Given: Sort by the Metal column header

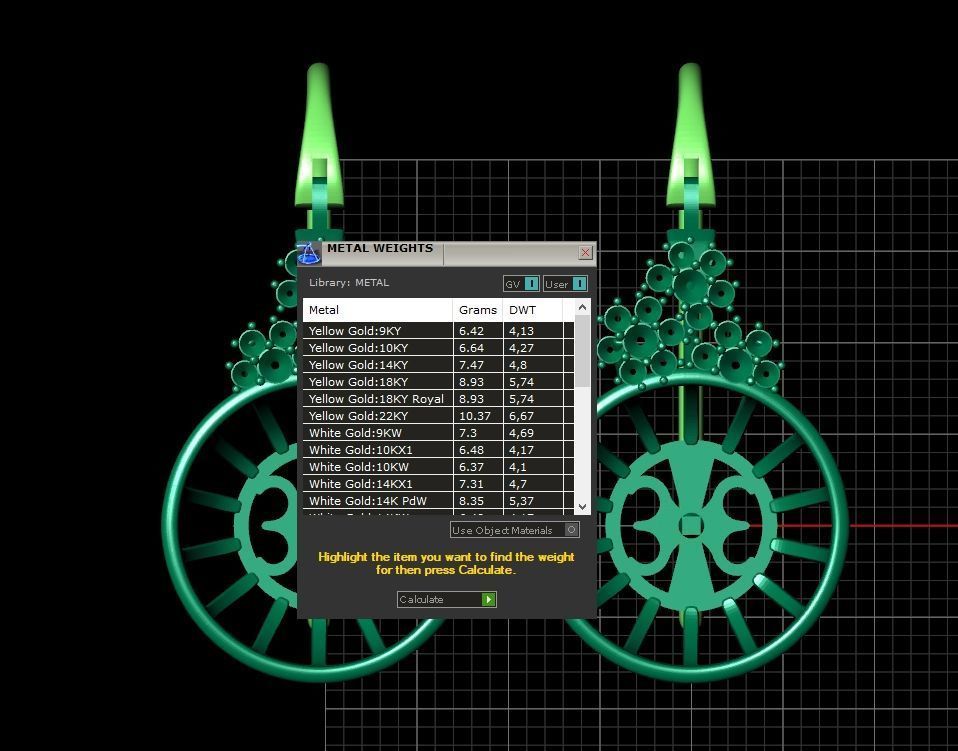Looking at the screenshot, I should pos(378,310).
